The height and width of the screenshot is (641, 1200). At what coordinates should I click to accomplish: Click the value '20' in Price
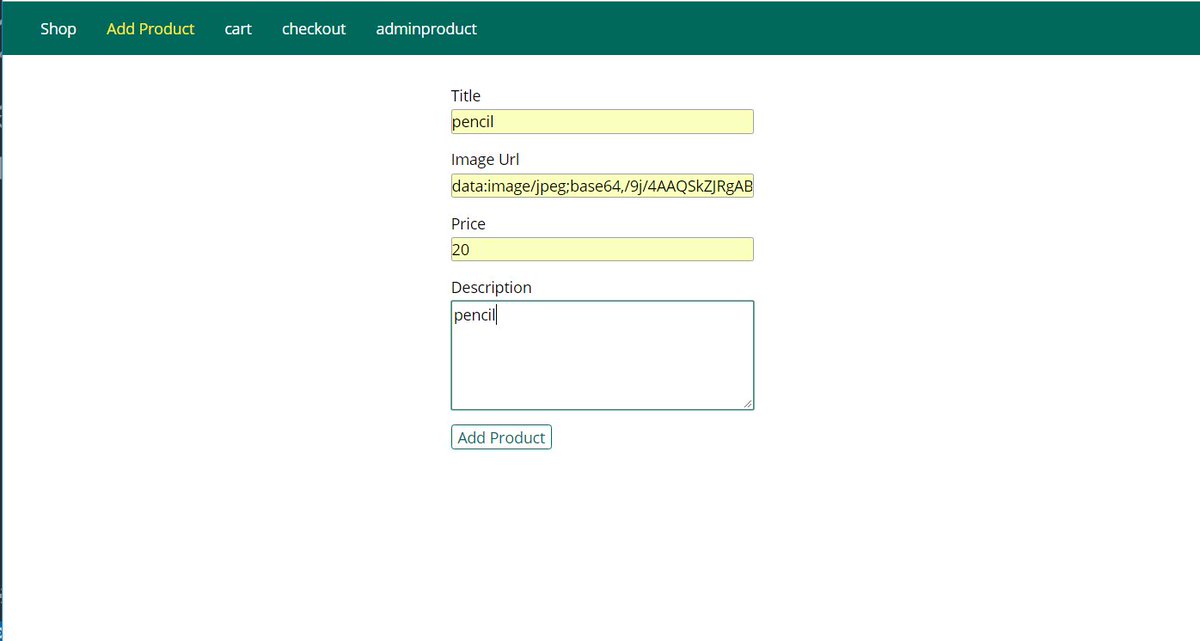(x=461, y=249)
